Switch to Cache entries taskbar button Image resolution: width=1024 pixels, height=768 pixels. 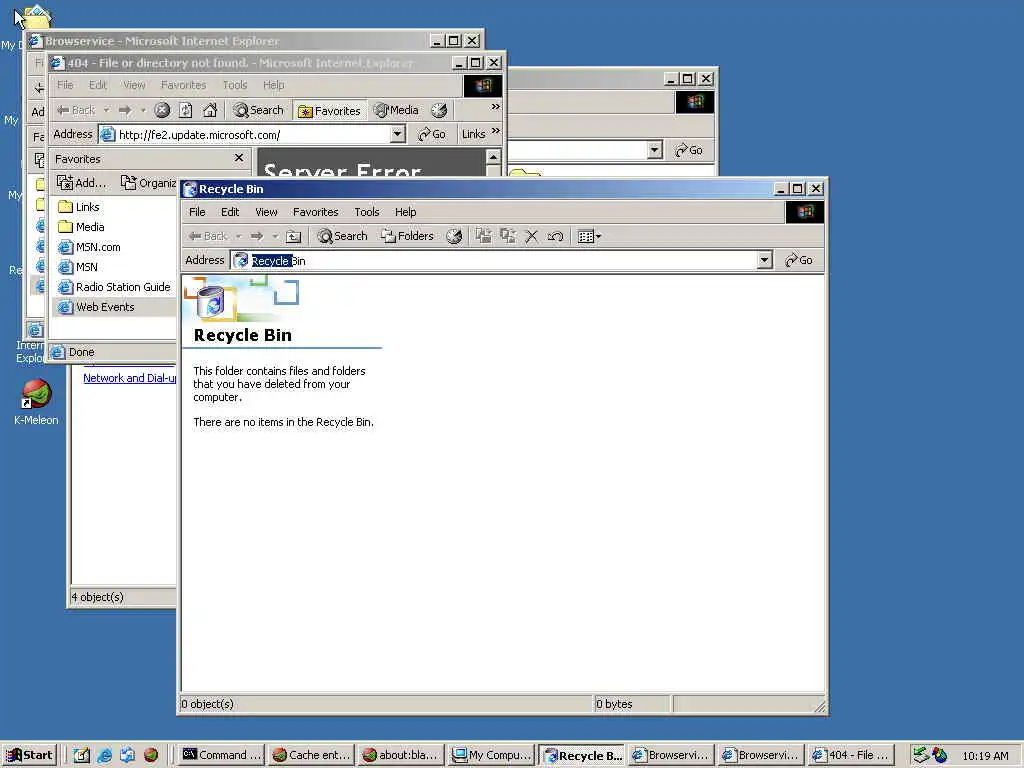point(311,755)
